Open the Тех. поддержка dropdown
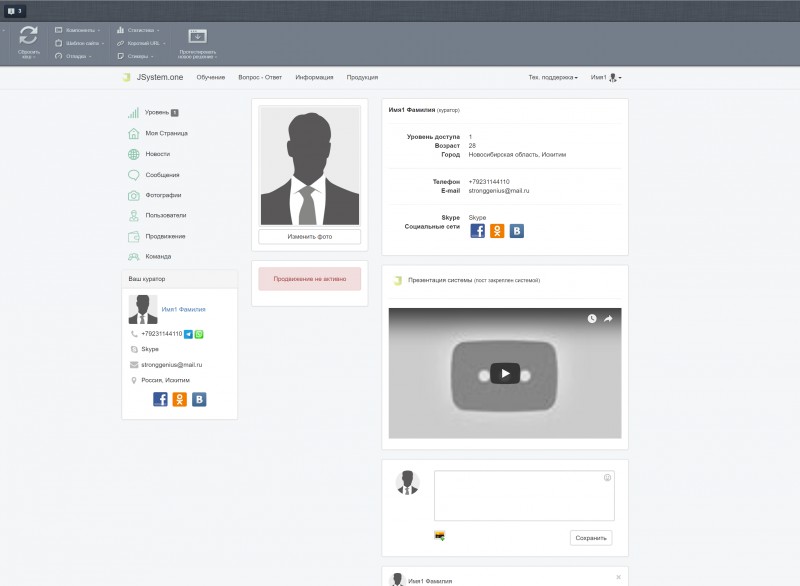The width and height of the screenshot is (800, 586). pyautogui.click(x=553, y=78)
